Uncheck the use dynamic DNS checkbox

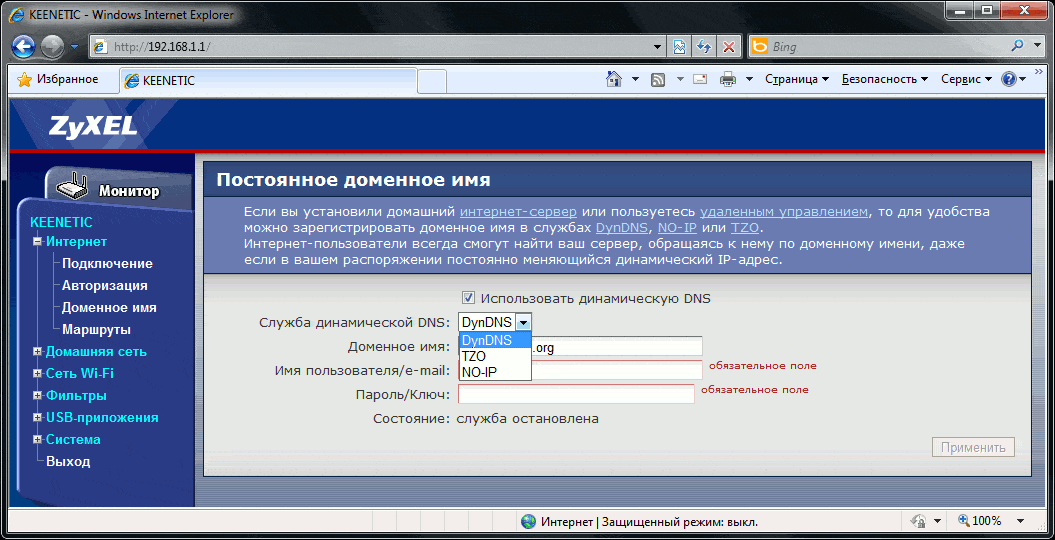point(468,298)
